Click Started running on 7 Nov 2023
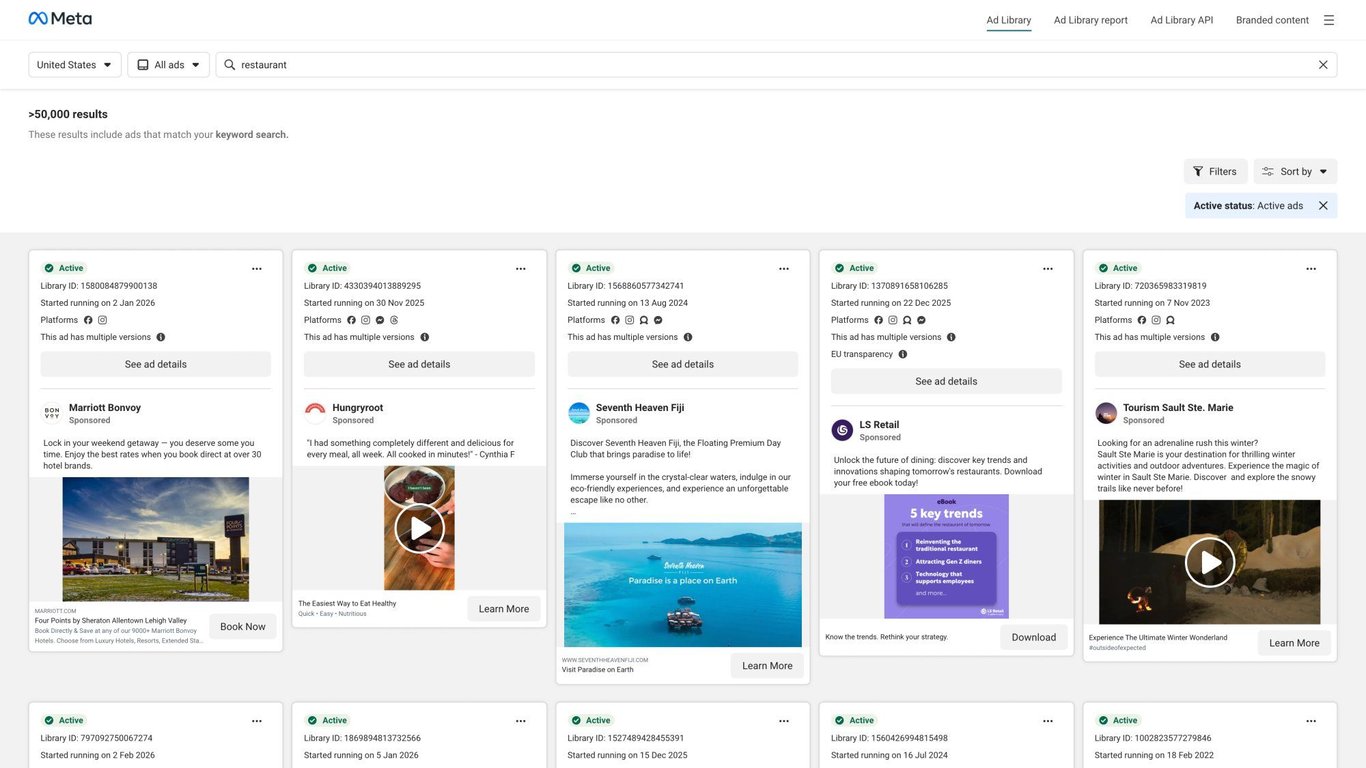This screenshot has height=768, width=1366. click(1153, 303)
